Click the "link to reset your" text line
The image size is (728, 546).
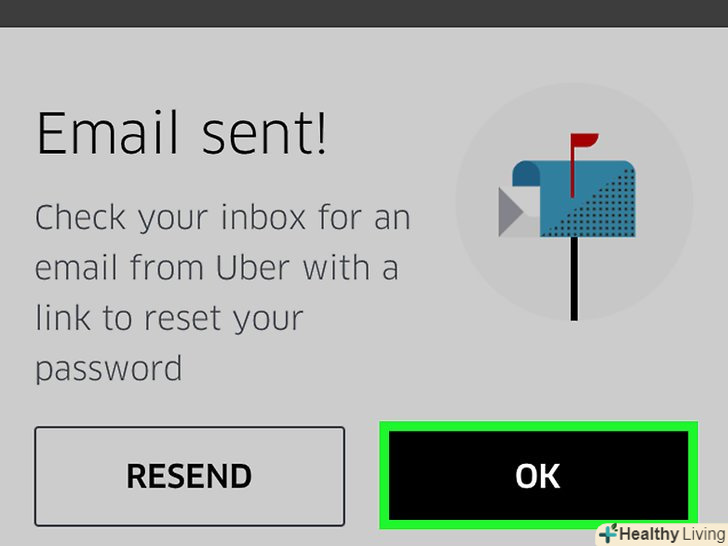[169, 318]
